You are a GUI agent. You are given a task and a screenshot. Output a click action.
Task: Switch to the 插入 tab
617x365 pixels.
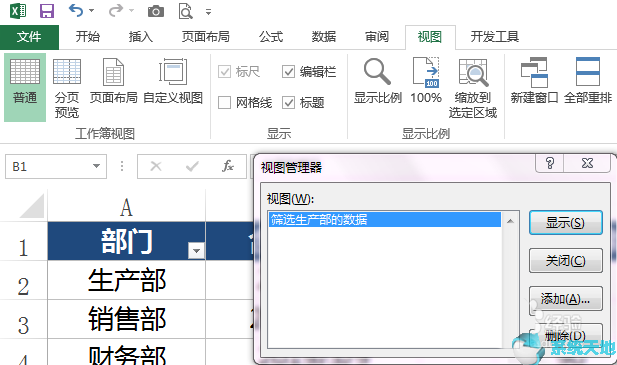140,37
